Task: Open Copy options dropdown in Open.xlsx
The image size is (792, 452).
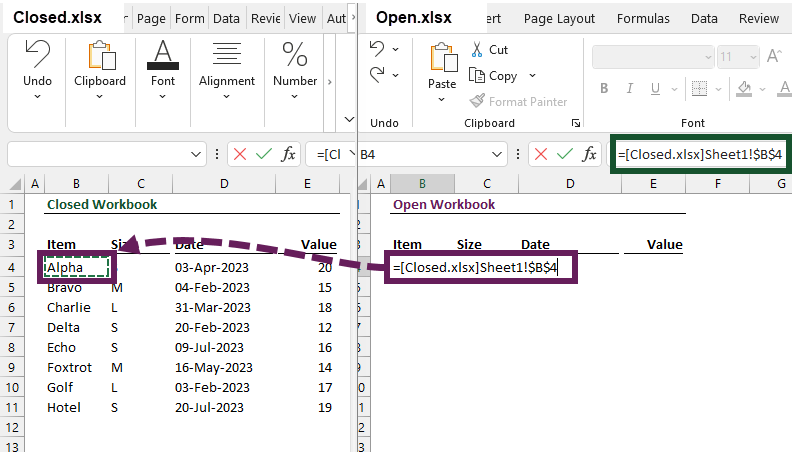Action: 532,76
